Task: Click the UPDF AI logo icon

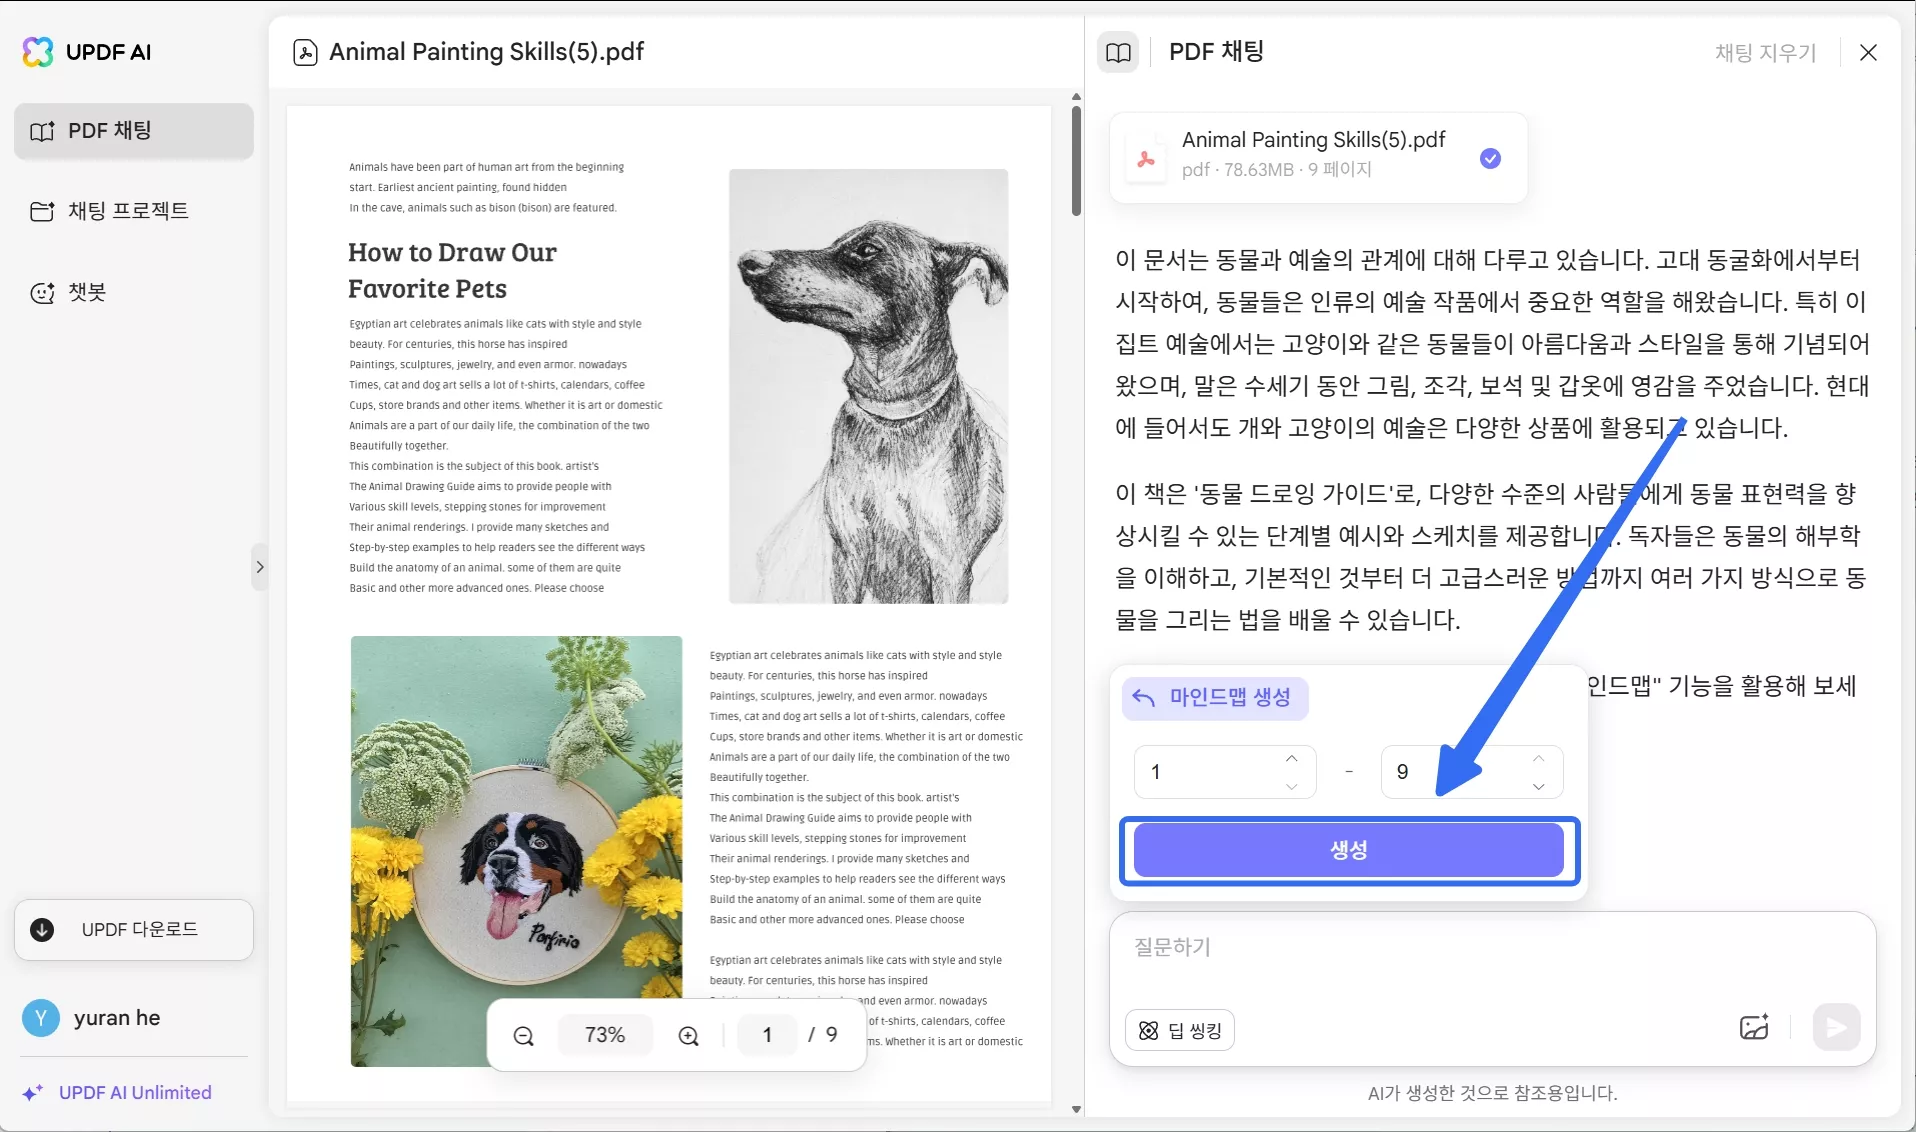Action: click(x=38, y=52)
